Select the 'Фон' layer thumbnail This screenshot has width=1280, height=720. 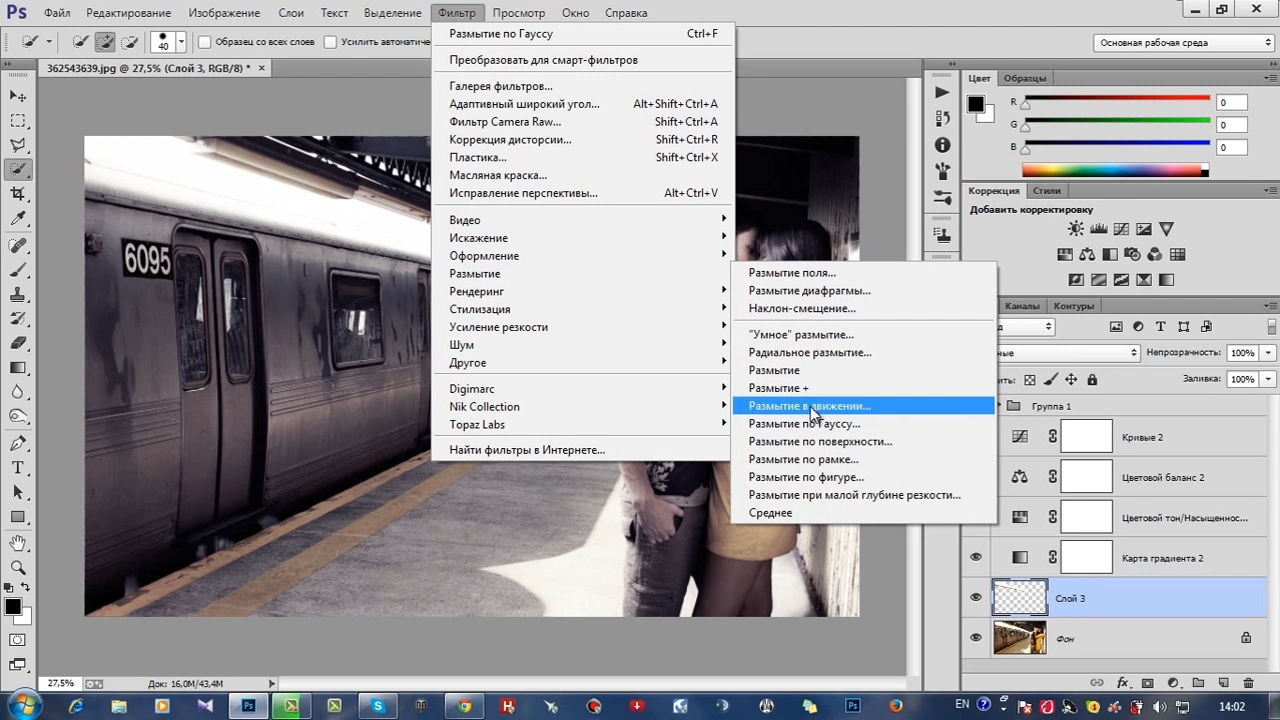1019,638
